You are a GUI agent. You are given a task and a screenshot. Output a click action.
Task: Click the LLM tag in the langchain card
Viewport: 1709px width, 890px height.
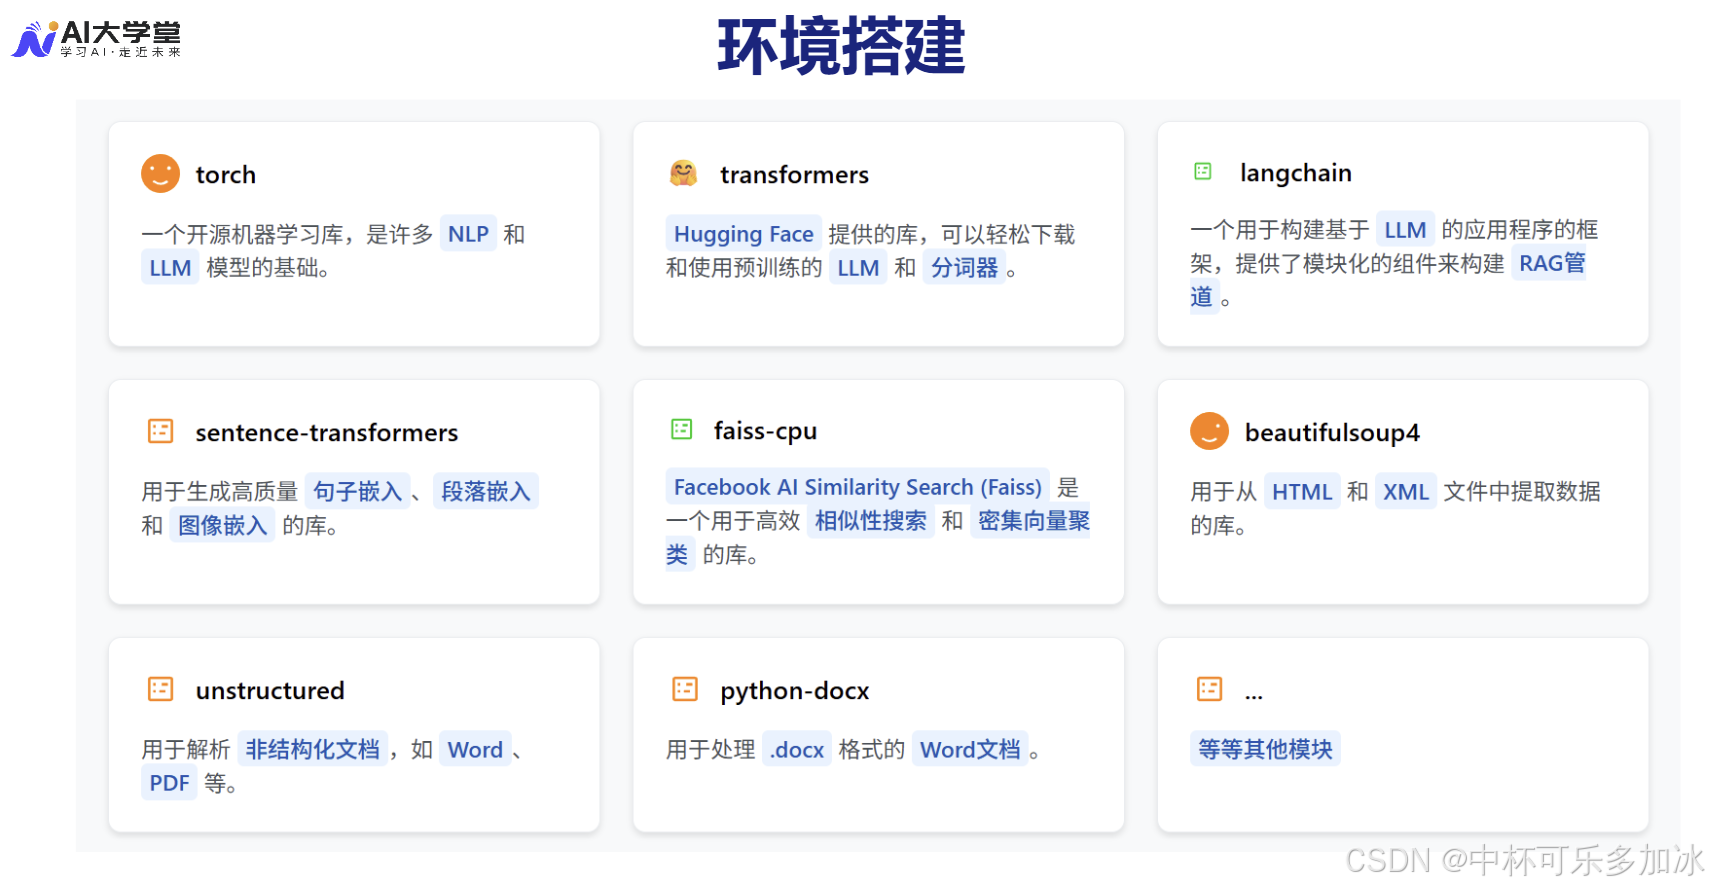[x=1405, y=230]
